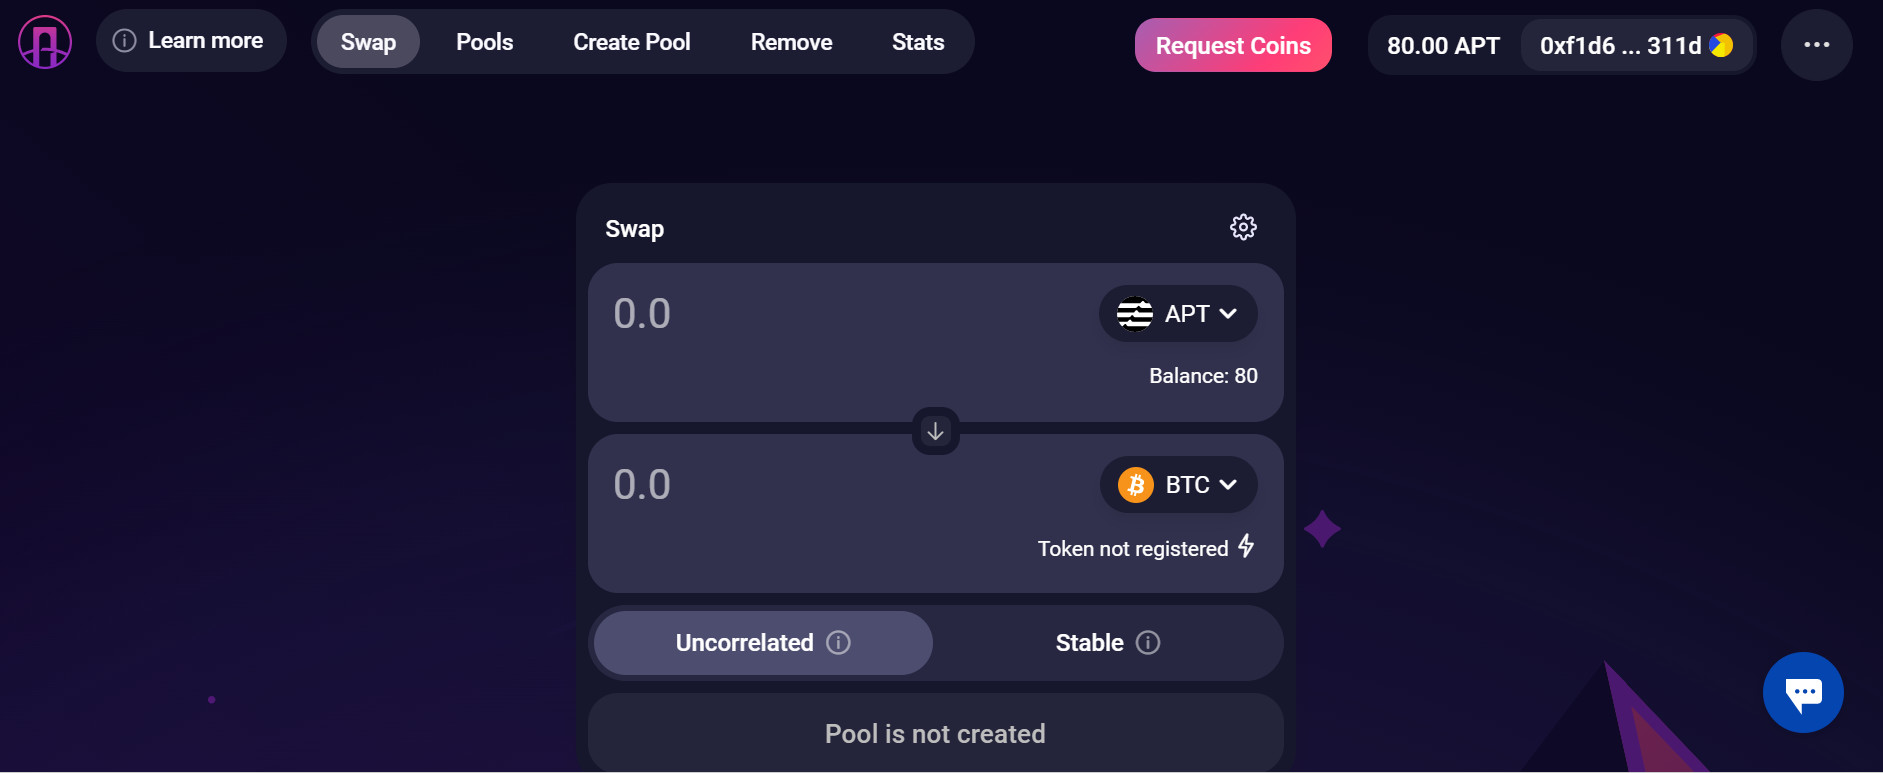Select the Uncorrelated curve option

(x=744, y=642)
